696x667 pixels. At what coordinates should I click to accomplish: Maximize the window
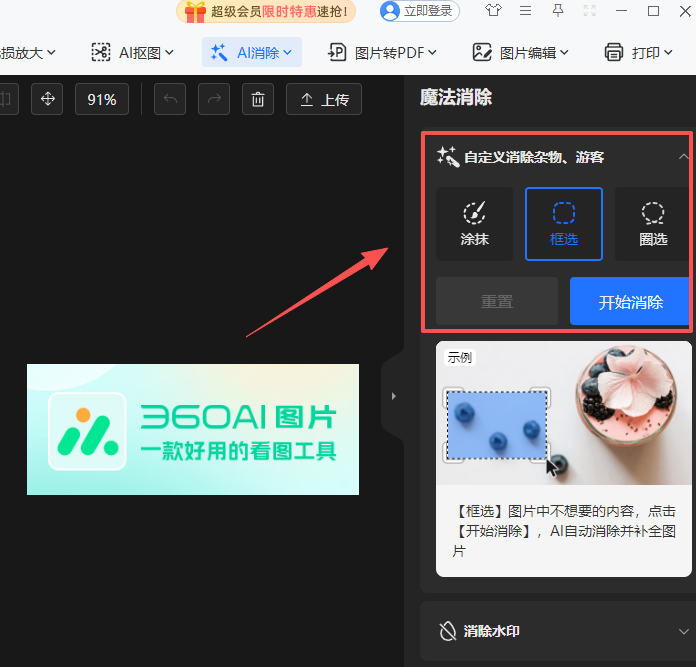point(653,10)
